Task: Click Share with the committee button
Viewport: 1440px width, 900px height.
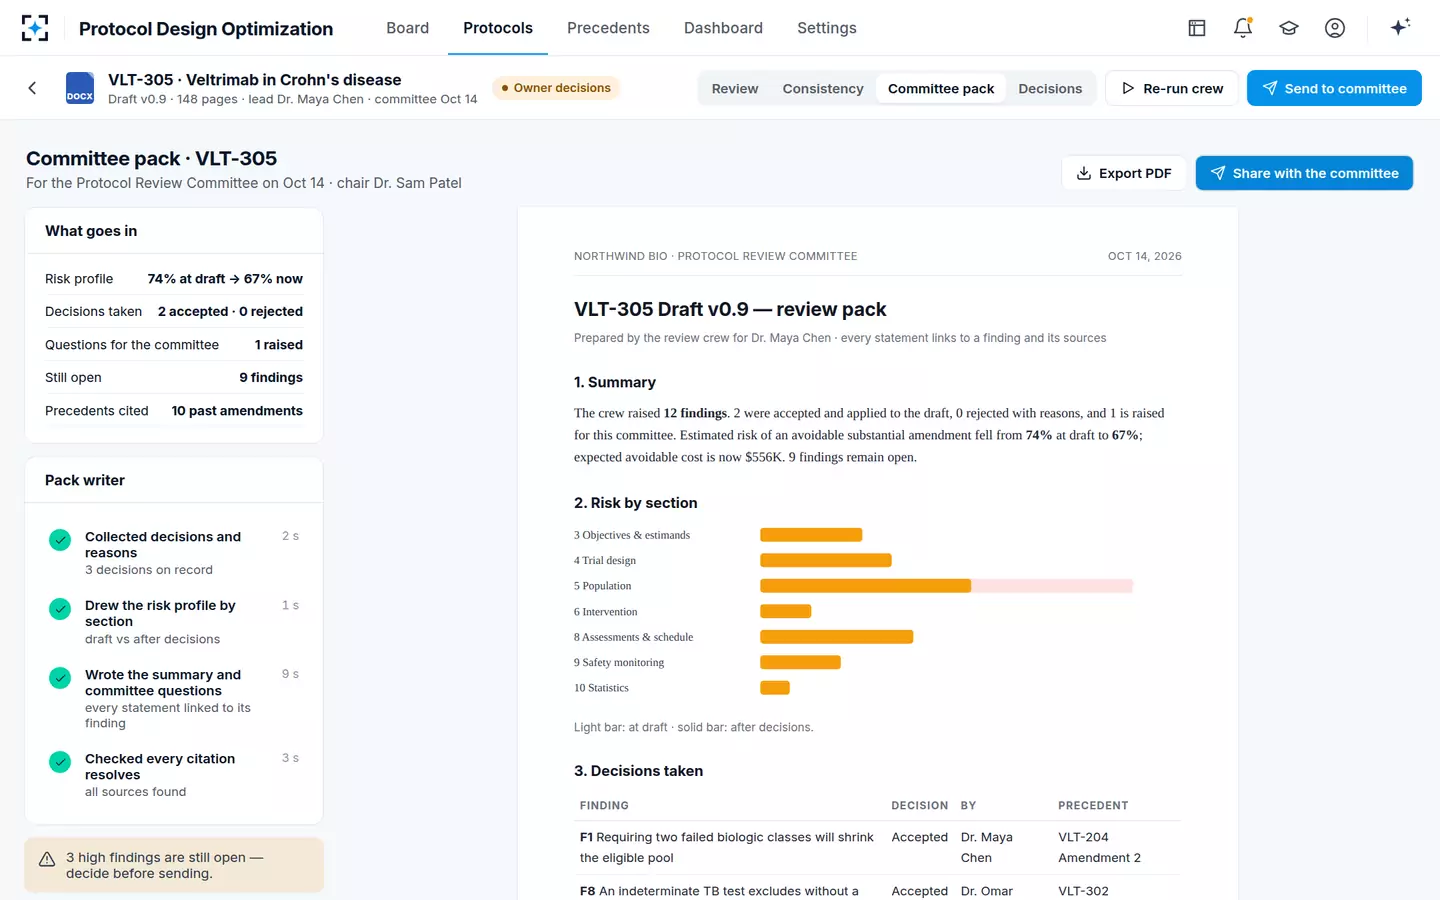Action: (1304, 173)
